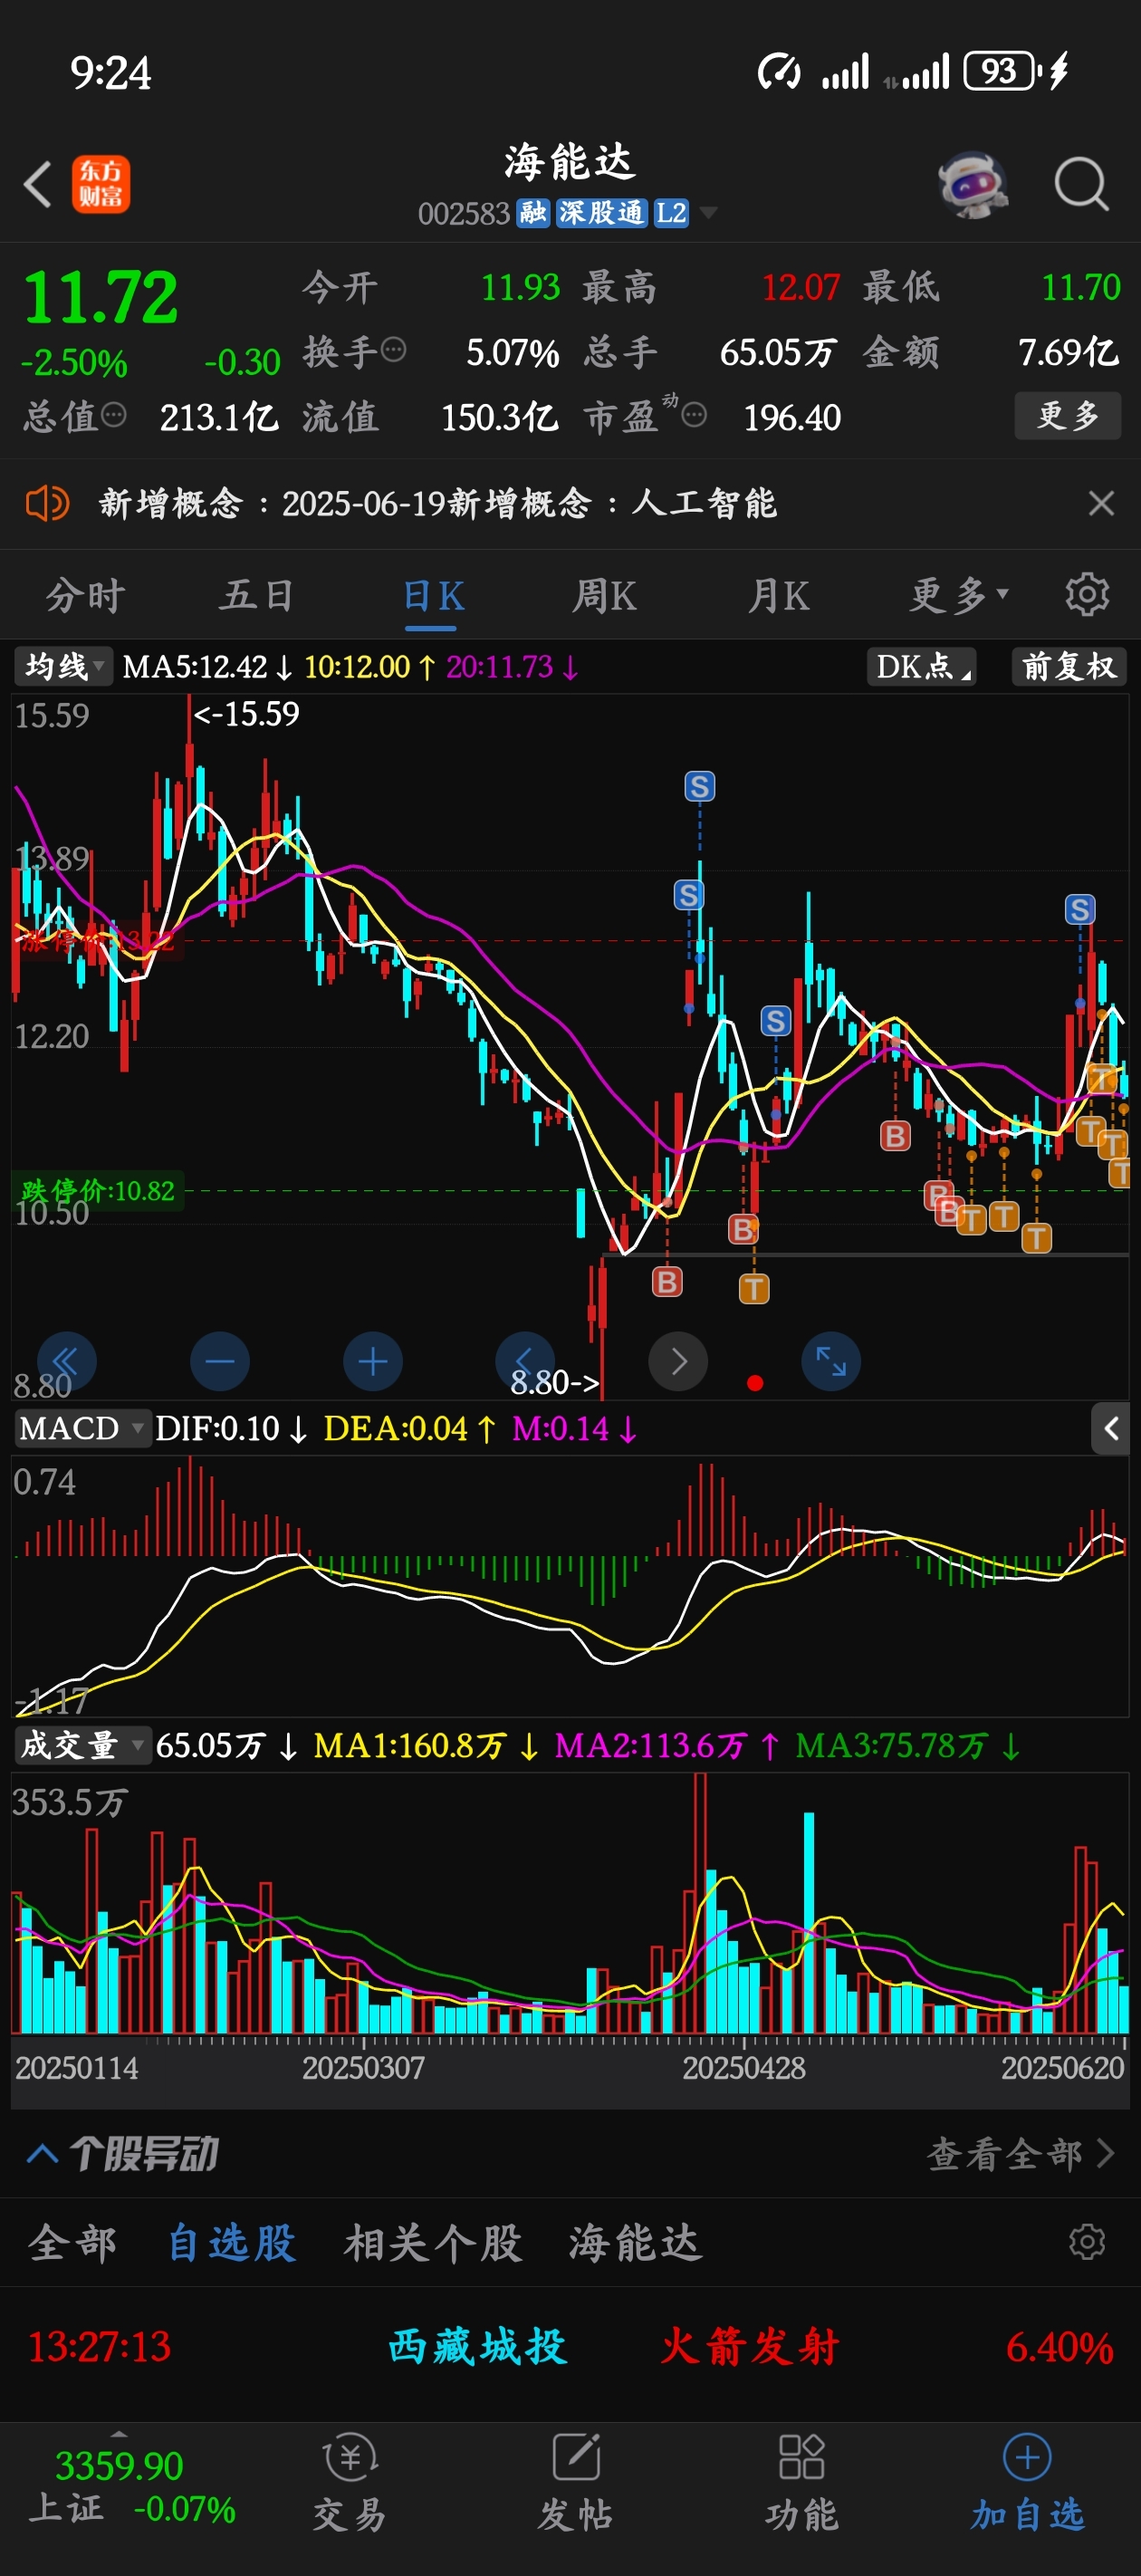Switch to 周K tab
Image resolution: width=1141 pixels, height=2576 pixels.
point(604,595)
